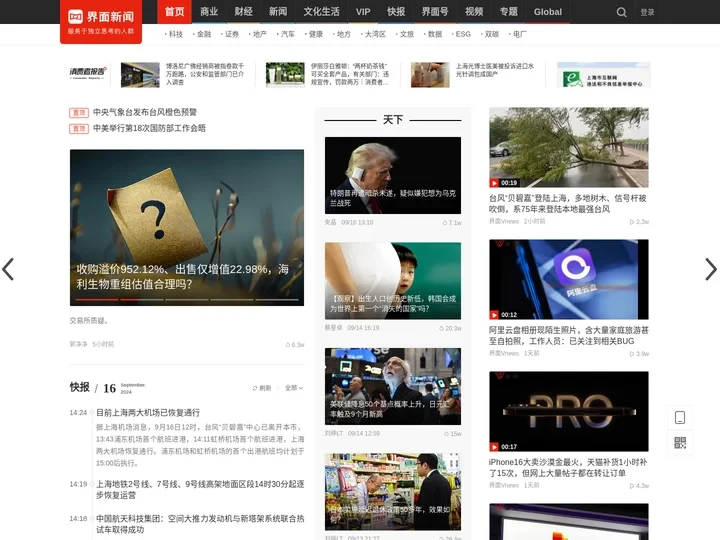Image resolution: width=720 pixels, height=540 pixels.
Task: Show the QR code icon
Action: pyautogui.click(x=680, y=443)
